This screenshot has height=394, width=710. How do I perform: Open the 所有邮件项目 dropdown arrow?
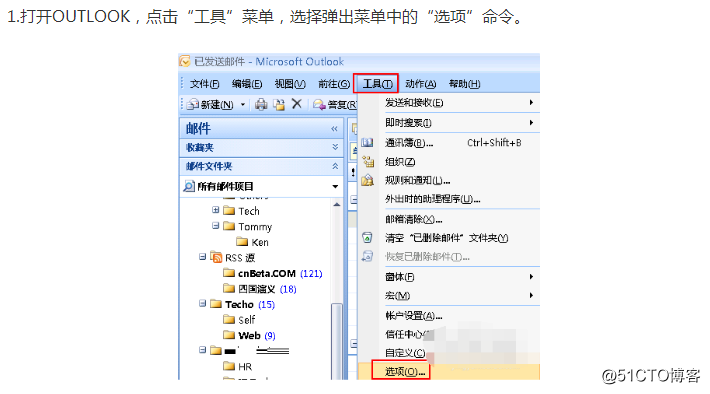click(x=335, y=187)
